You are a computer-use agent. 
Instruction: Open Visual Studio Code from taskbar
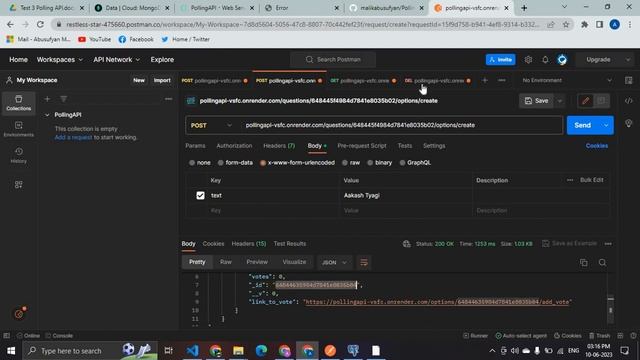tap(192, 350)
